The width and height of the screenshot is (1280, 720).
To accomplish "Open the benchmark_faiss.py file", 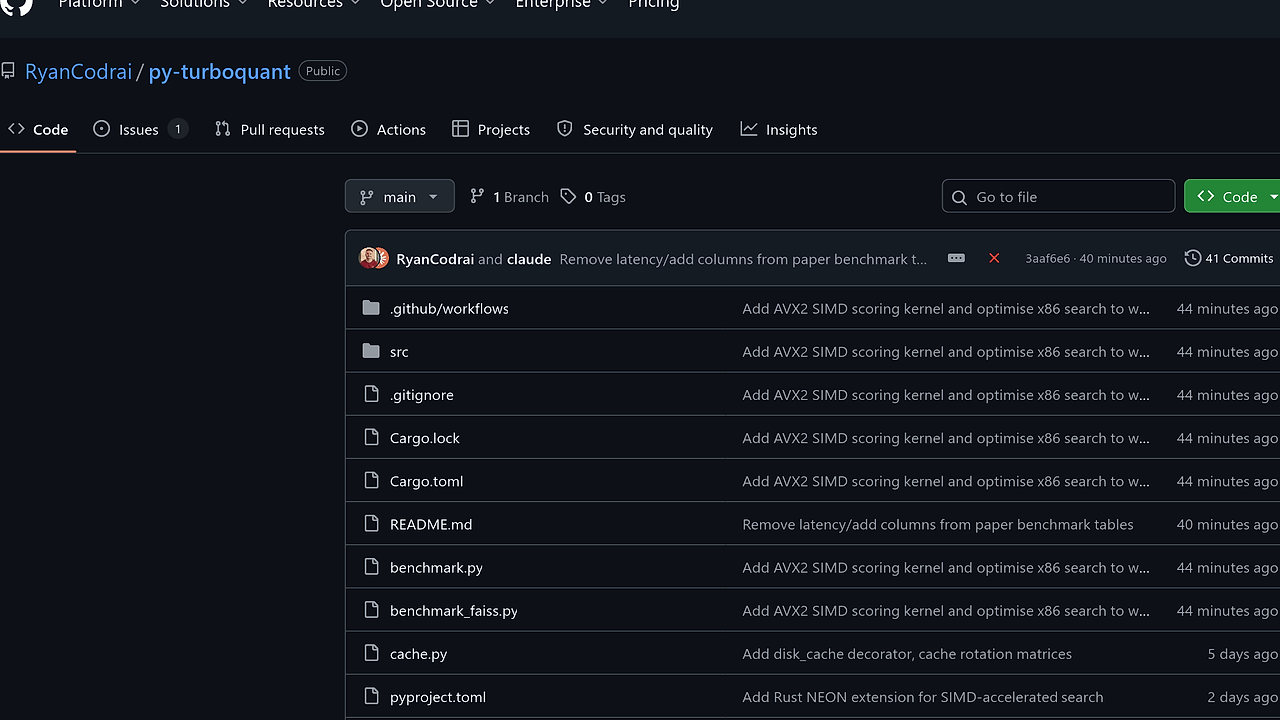I will 454,610.
